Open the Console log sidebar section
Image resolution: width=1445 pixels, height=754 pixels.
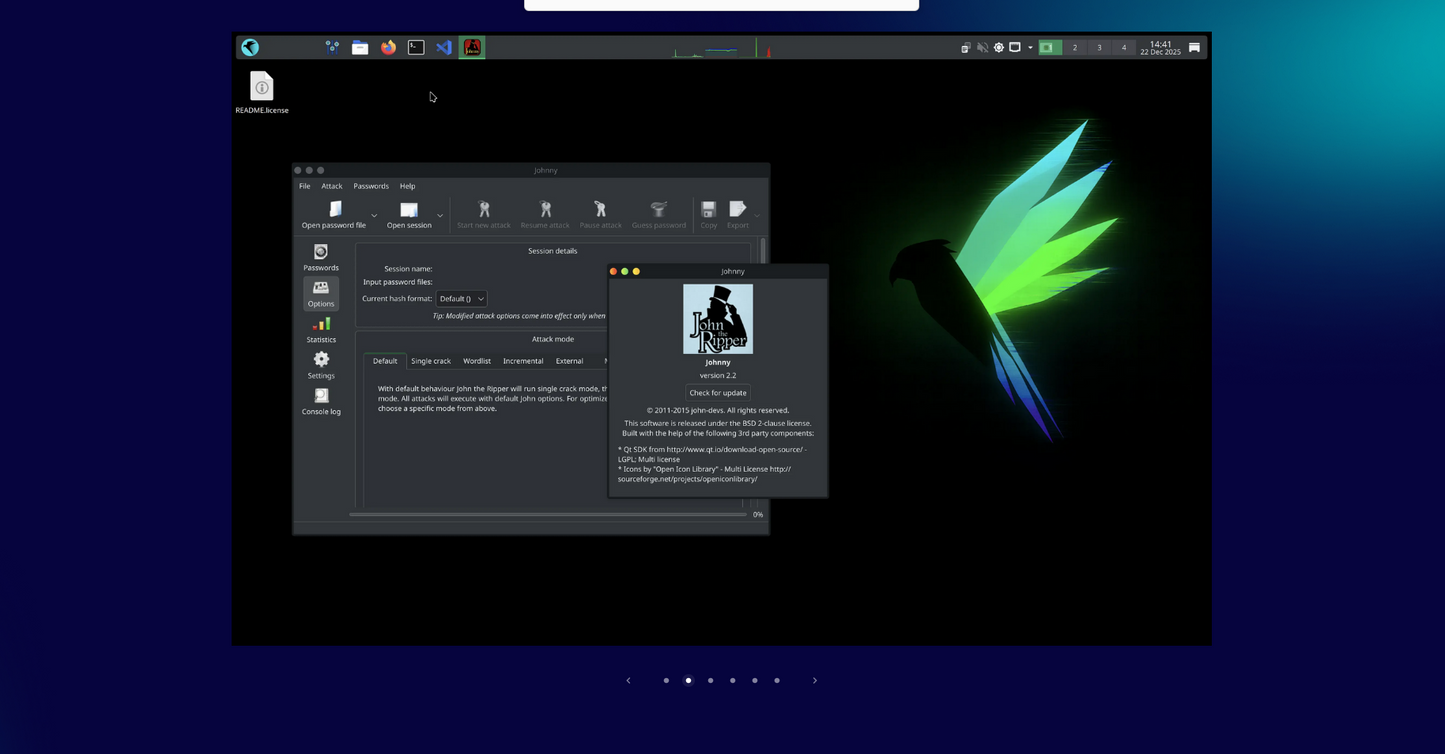pyautogui.click(x=321, y=402)
